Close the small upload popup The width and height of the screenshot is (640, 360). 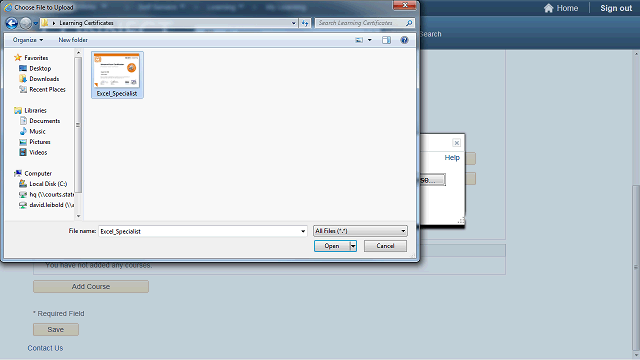pyautogui.click(x=456, y=142)
